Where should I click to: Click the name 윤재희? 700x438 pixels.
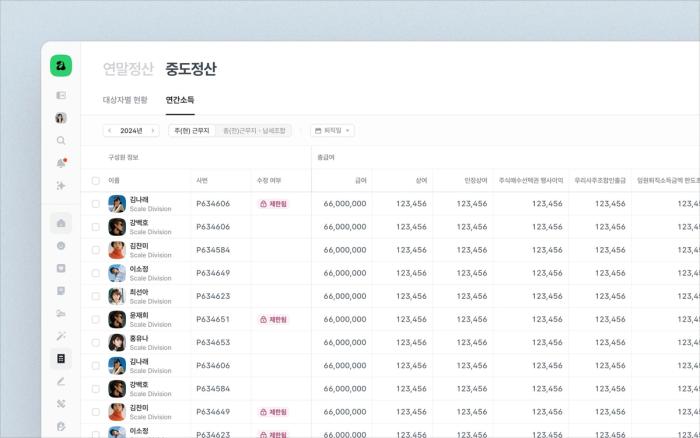[139, 315]
